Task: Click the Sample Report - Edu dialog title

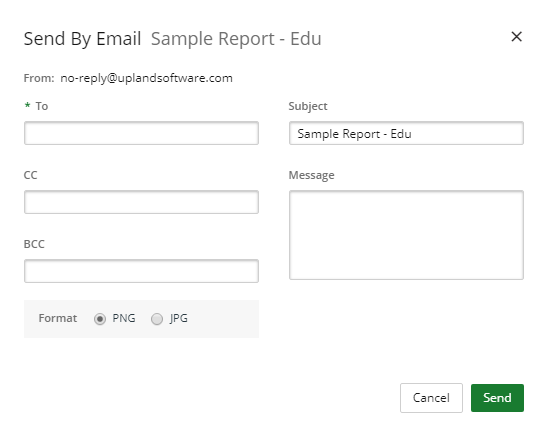Action: tap(236, 39)
